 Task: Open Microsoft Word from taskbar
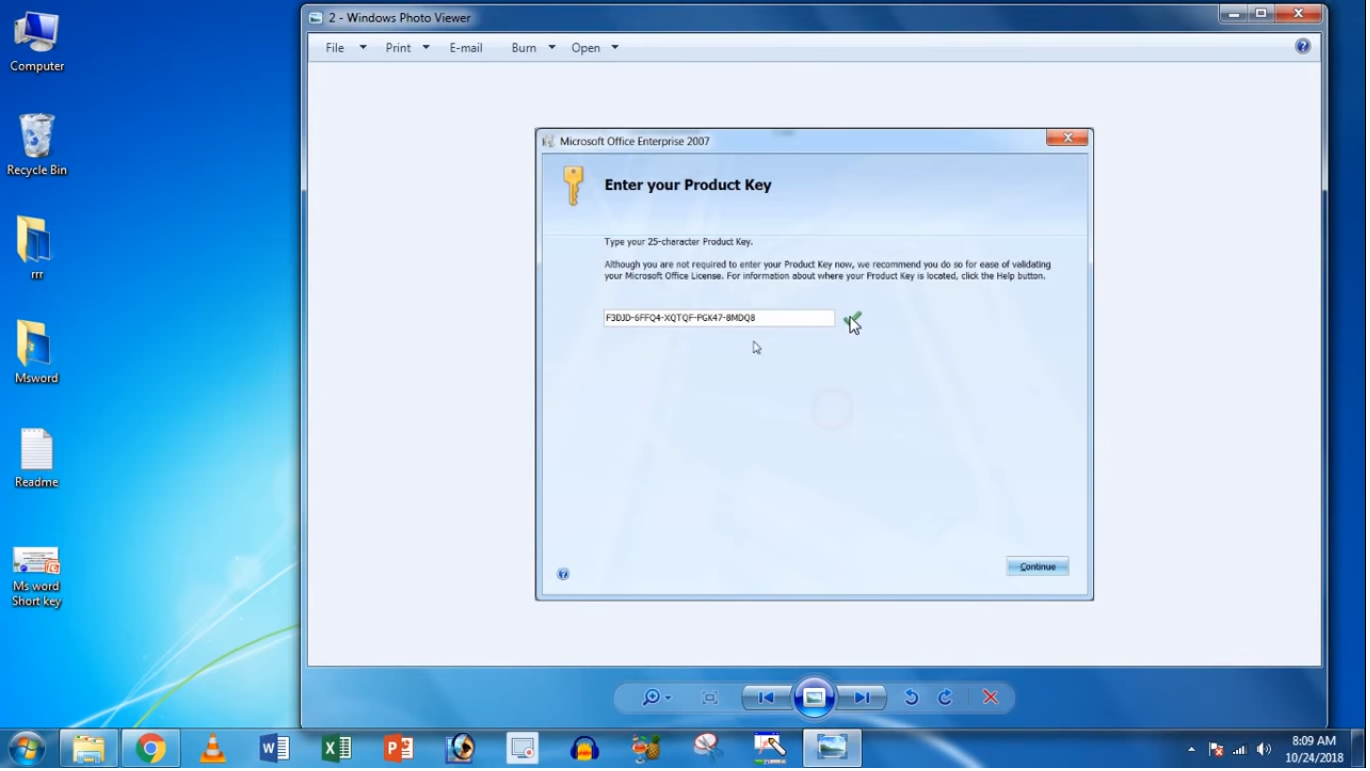274,748
